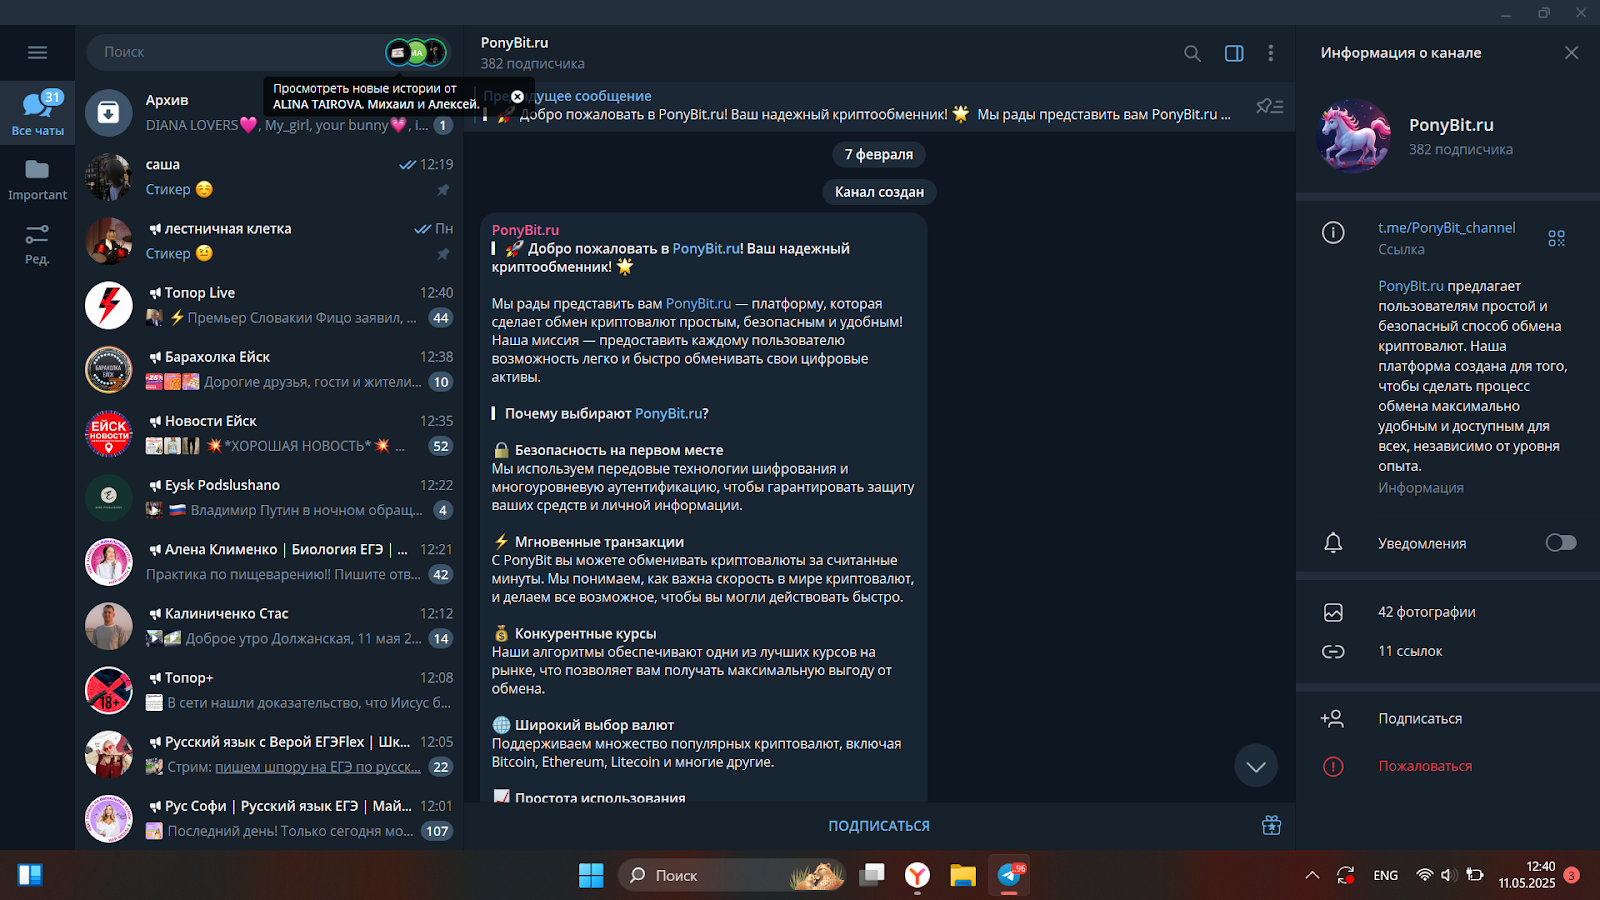The width and height of the screenshot is (1600, 900).
Task: Open Топор+ channel avatar
Action: pos(109,690)
